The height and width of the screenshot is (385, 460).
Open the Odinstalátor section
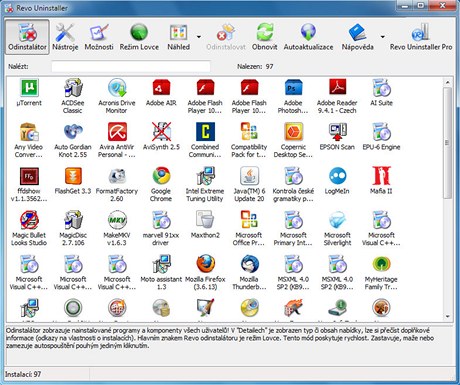click(27, 37)
